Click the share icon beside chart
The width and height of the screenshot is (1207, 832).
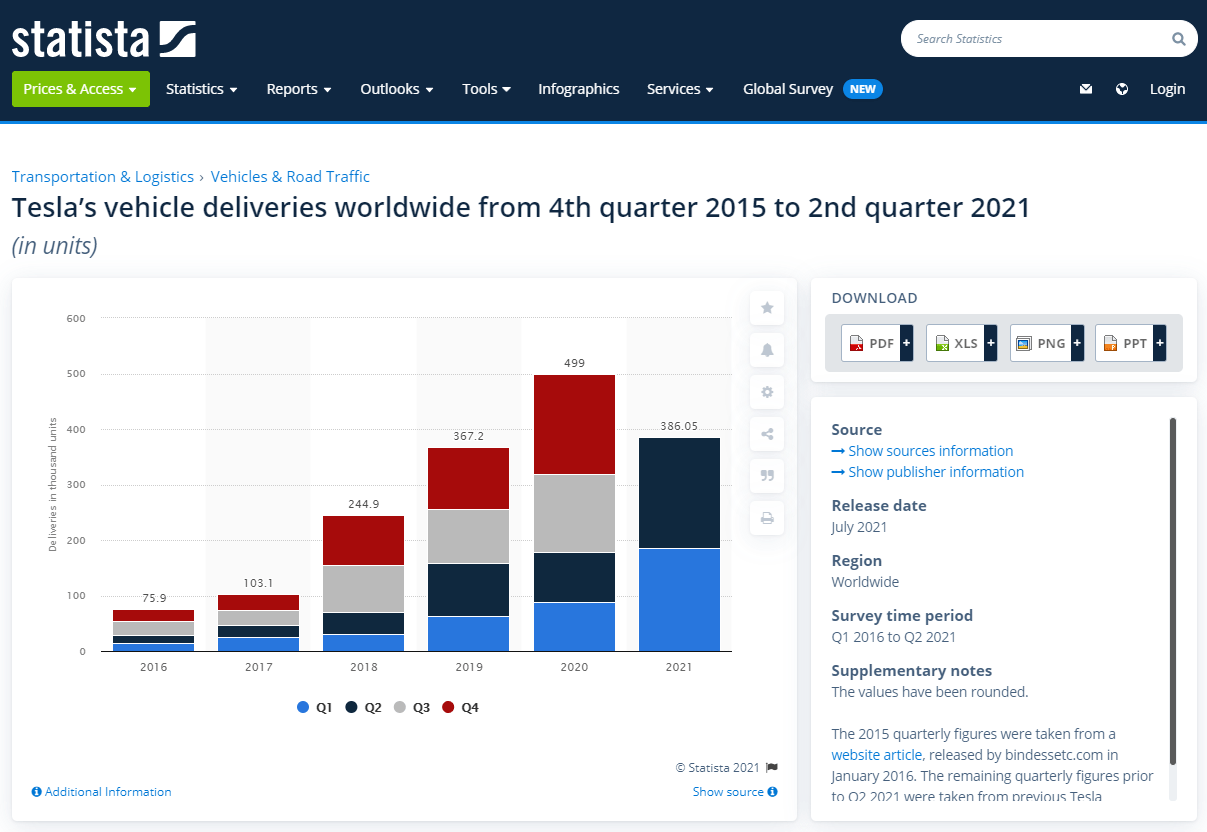767,434
